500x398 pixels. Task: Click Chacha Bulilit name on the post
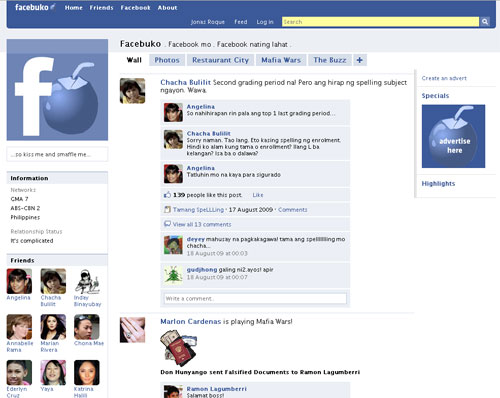(185, 82)
